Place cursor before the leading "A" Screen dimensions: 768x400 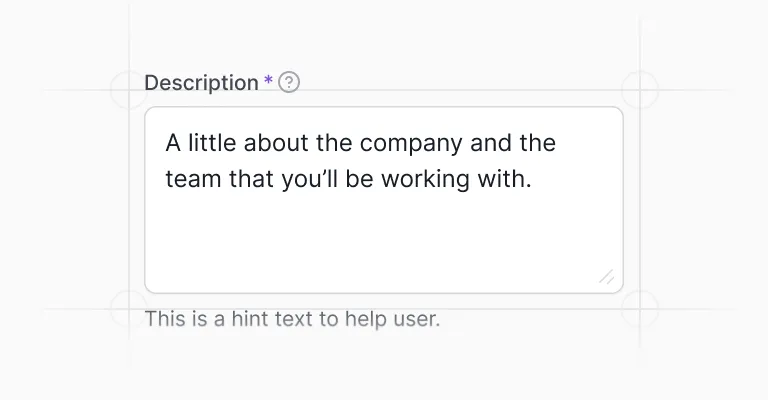[166, 143]
